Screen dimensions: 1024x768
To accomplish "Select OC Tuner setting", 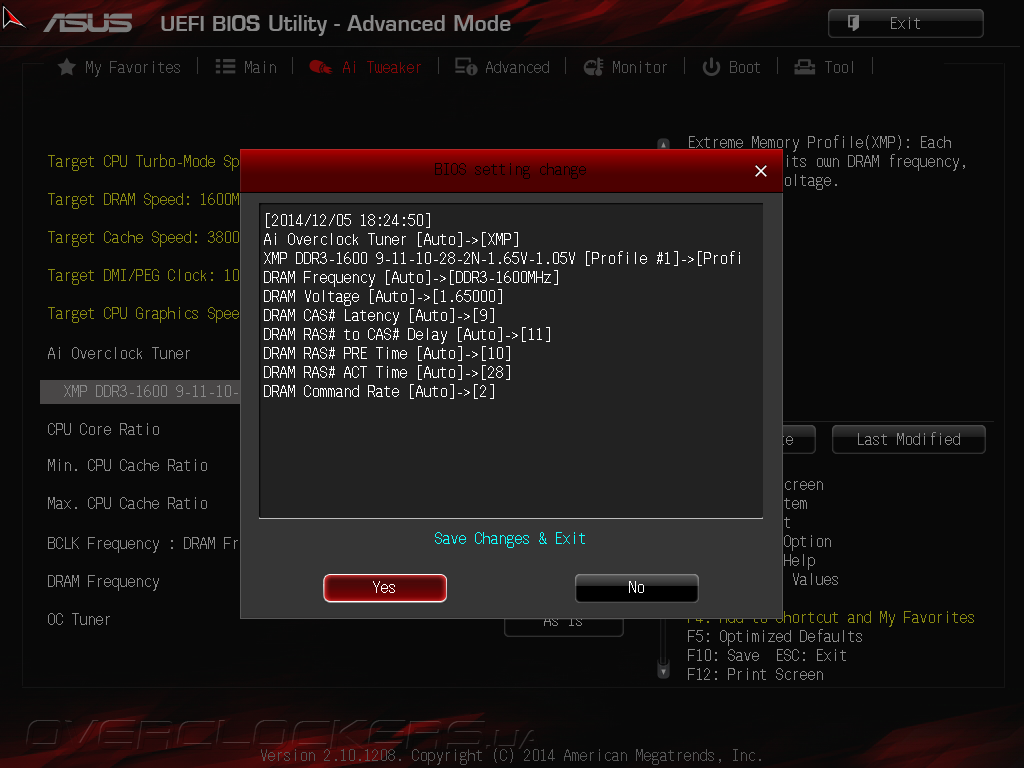I will (79, 619).
